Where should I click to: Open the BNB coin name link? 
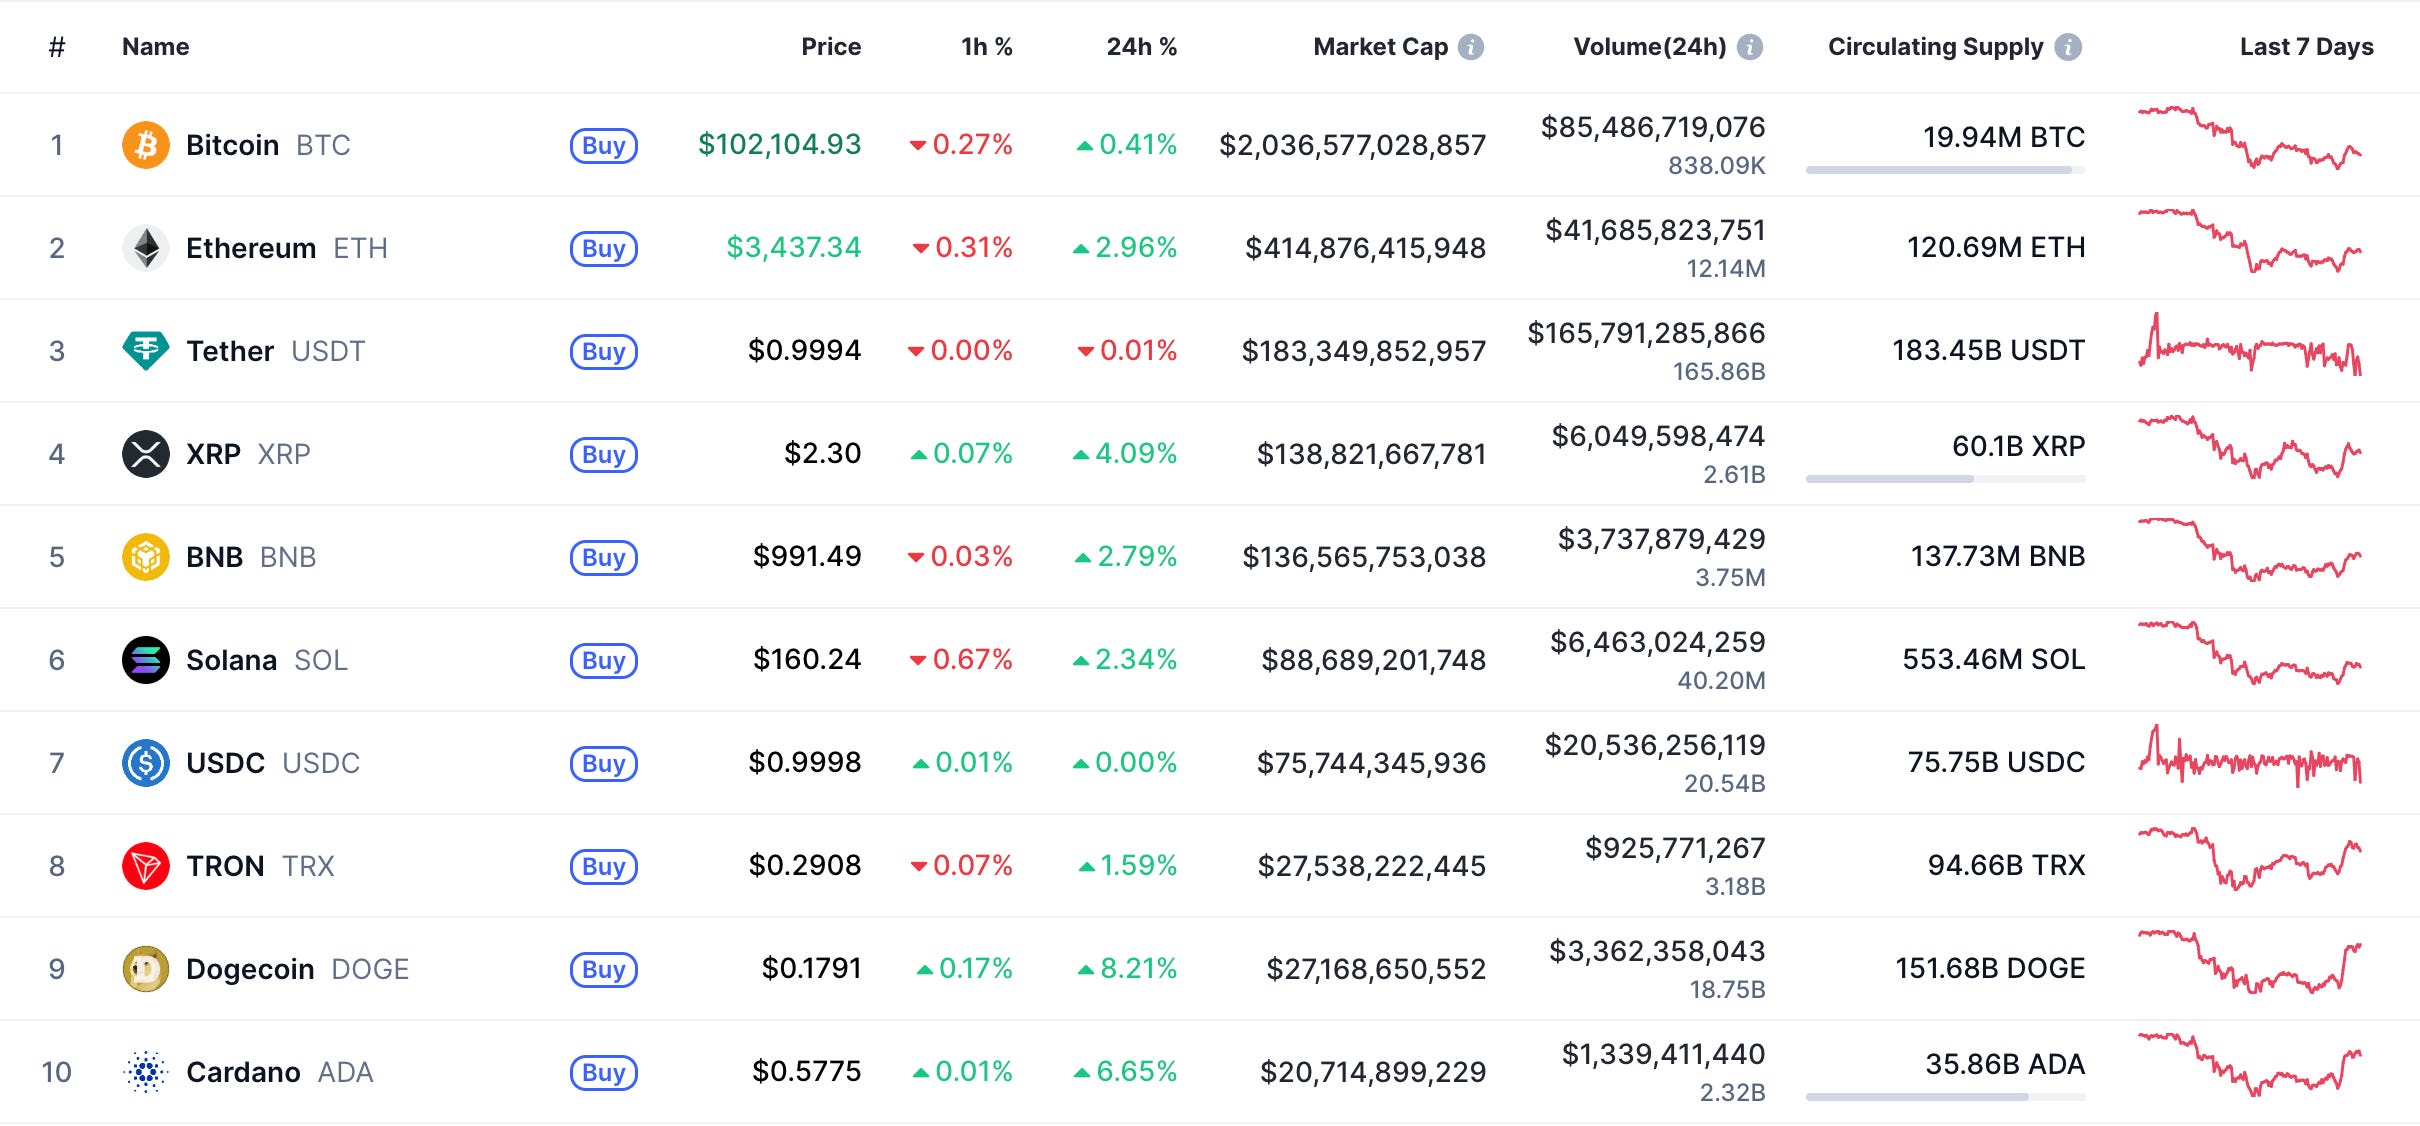pos(214,557)
